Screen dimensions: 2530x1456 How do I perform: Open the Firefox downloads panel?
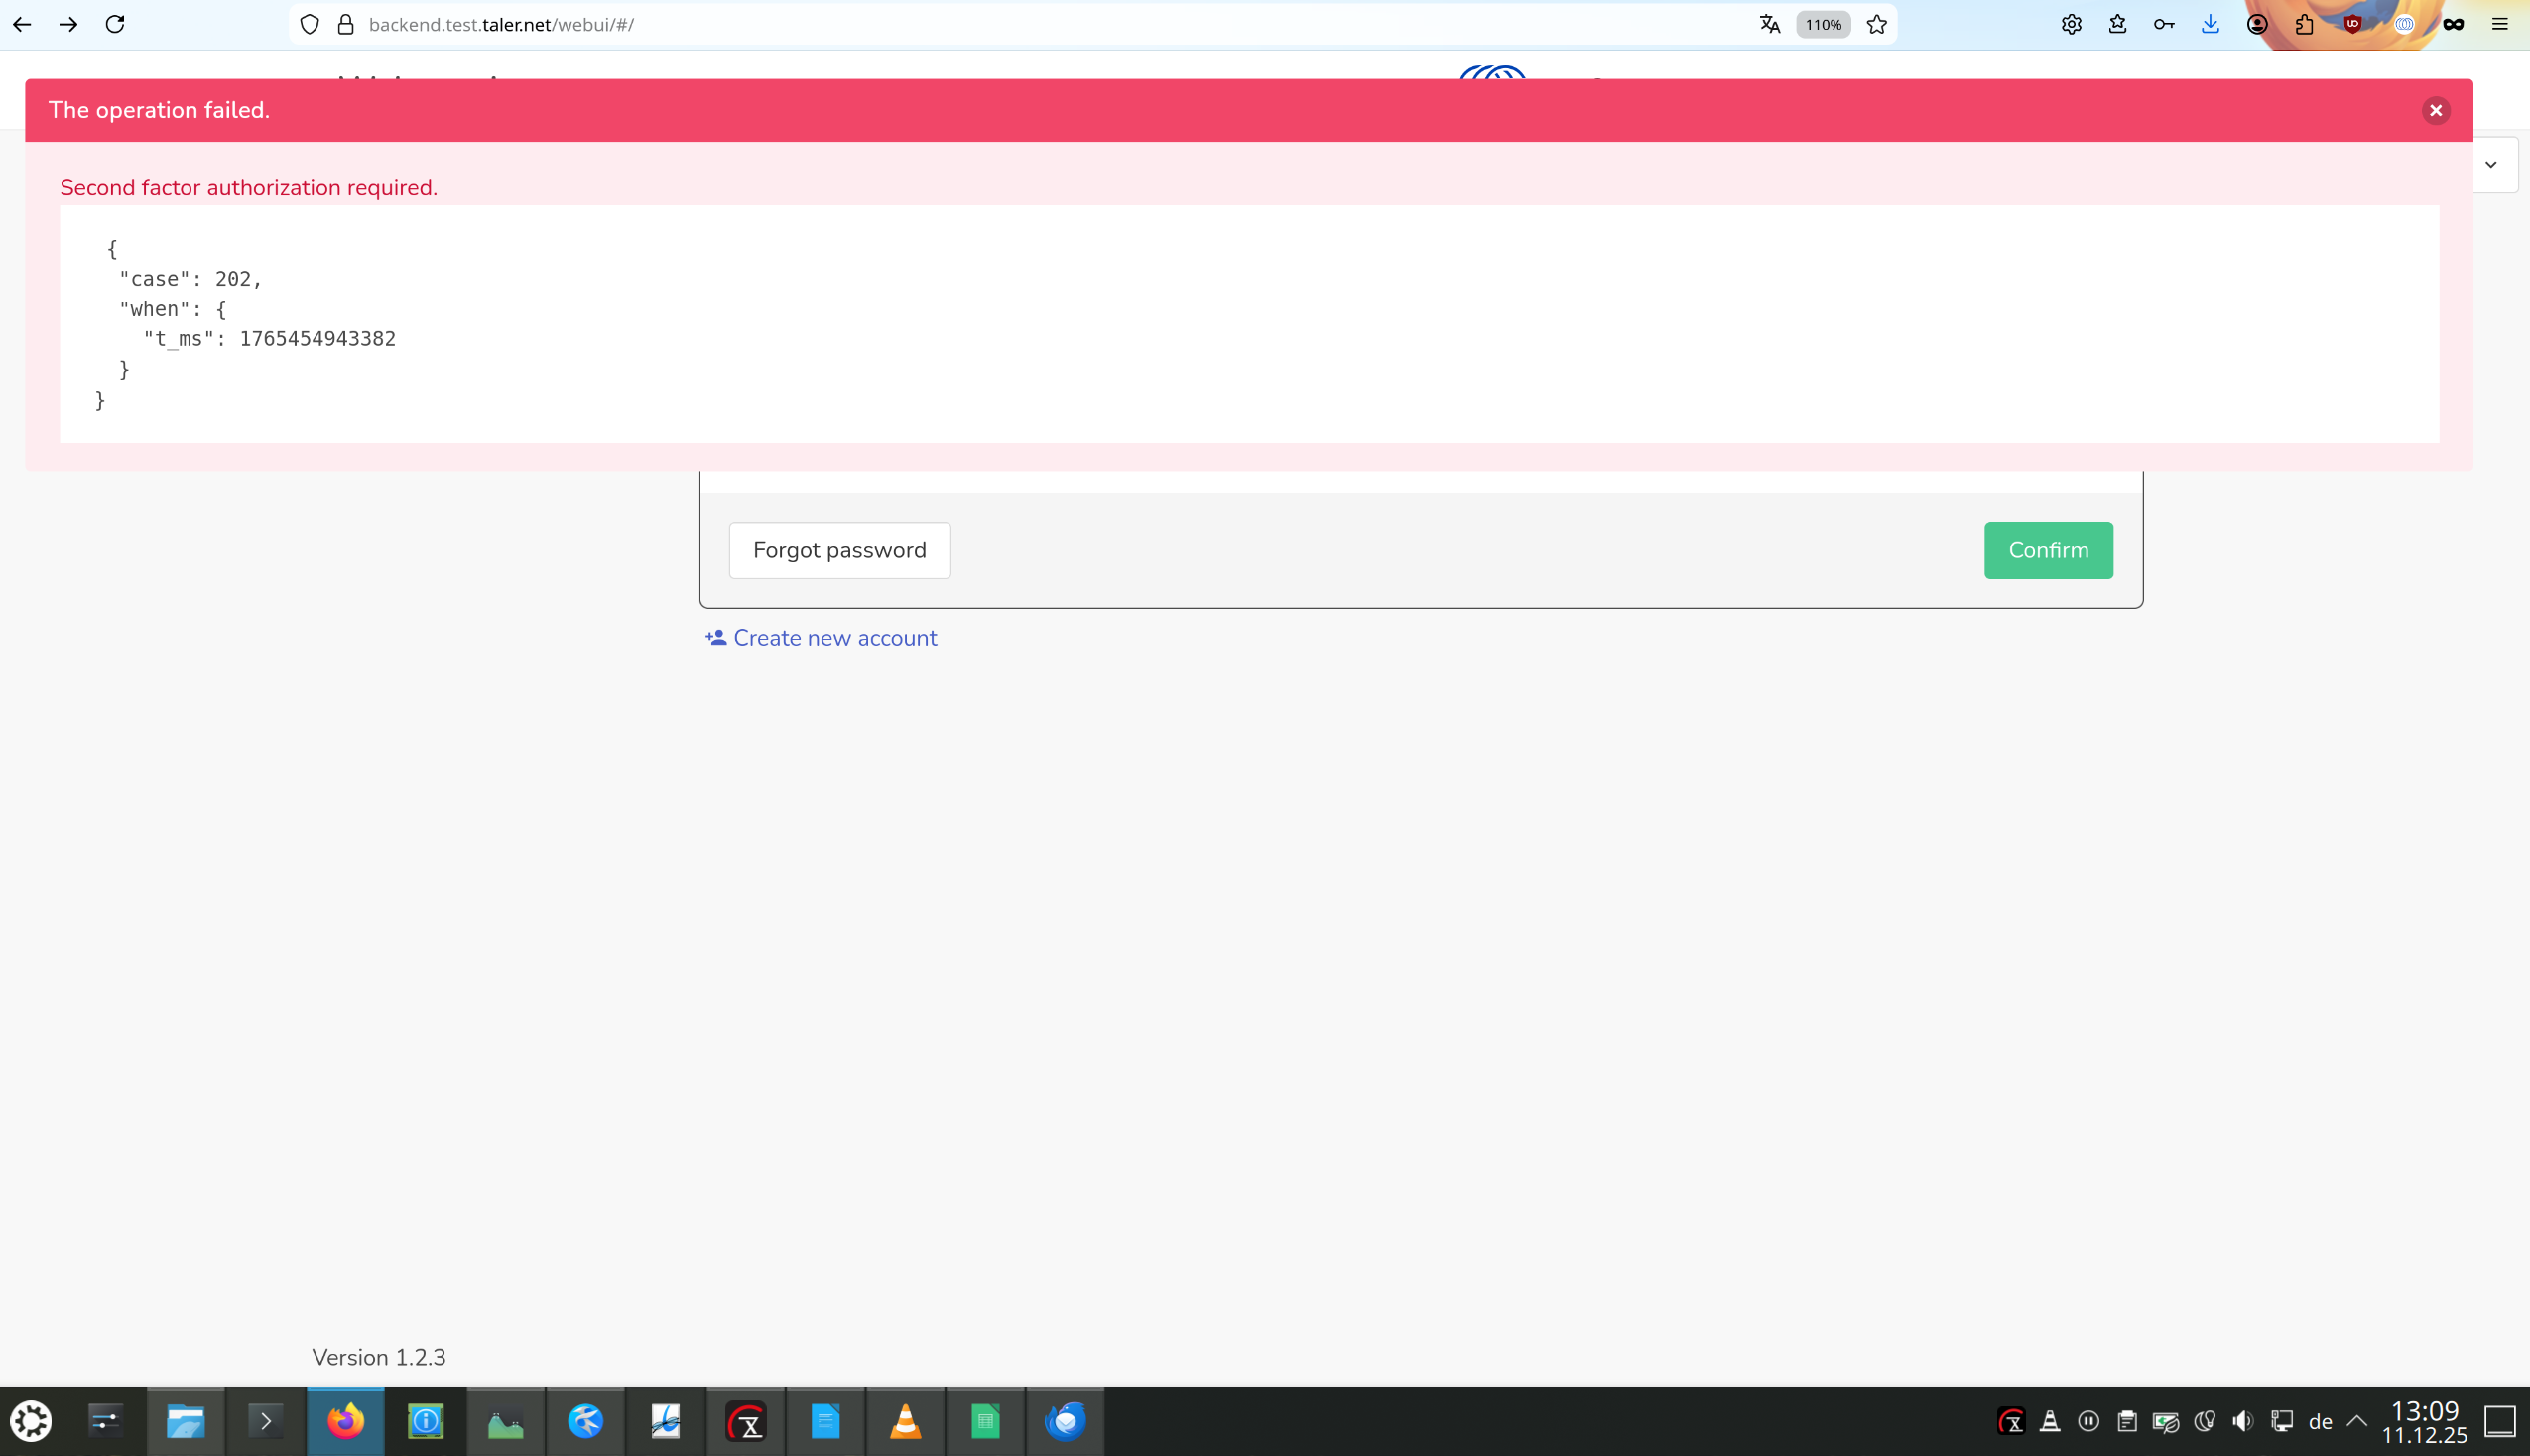tap(2210, 25)
